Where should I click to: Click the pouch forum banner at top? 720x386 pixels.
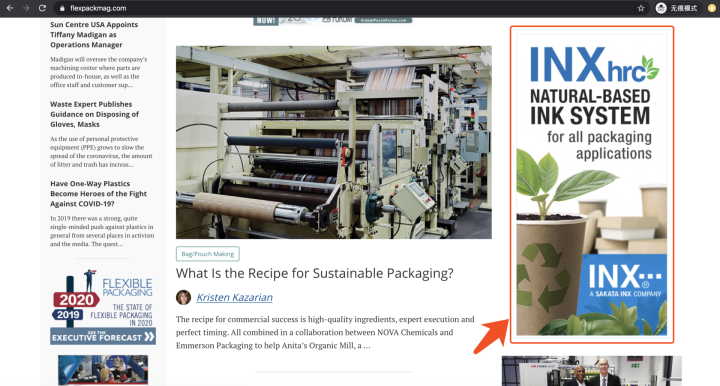tap(332, 21)
